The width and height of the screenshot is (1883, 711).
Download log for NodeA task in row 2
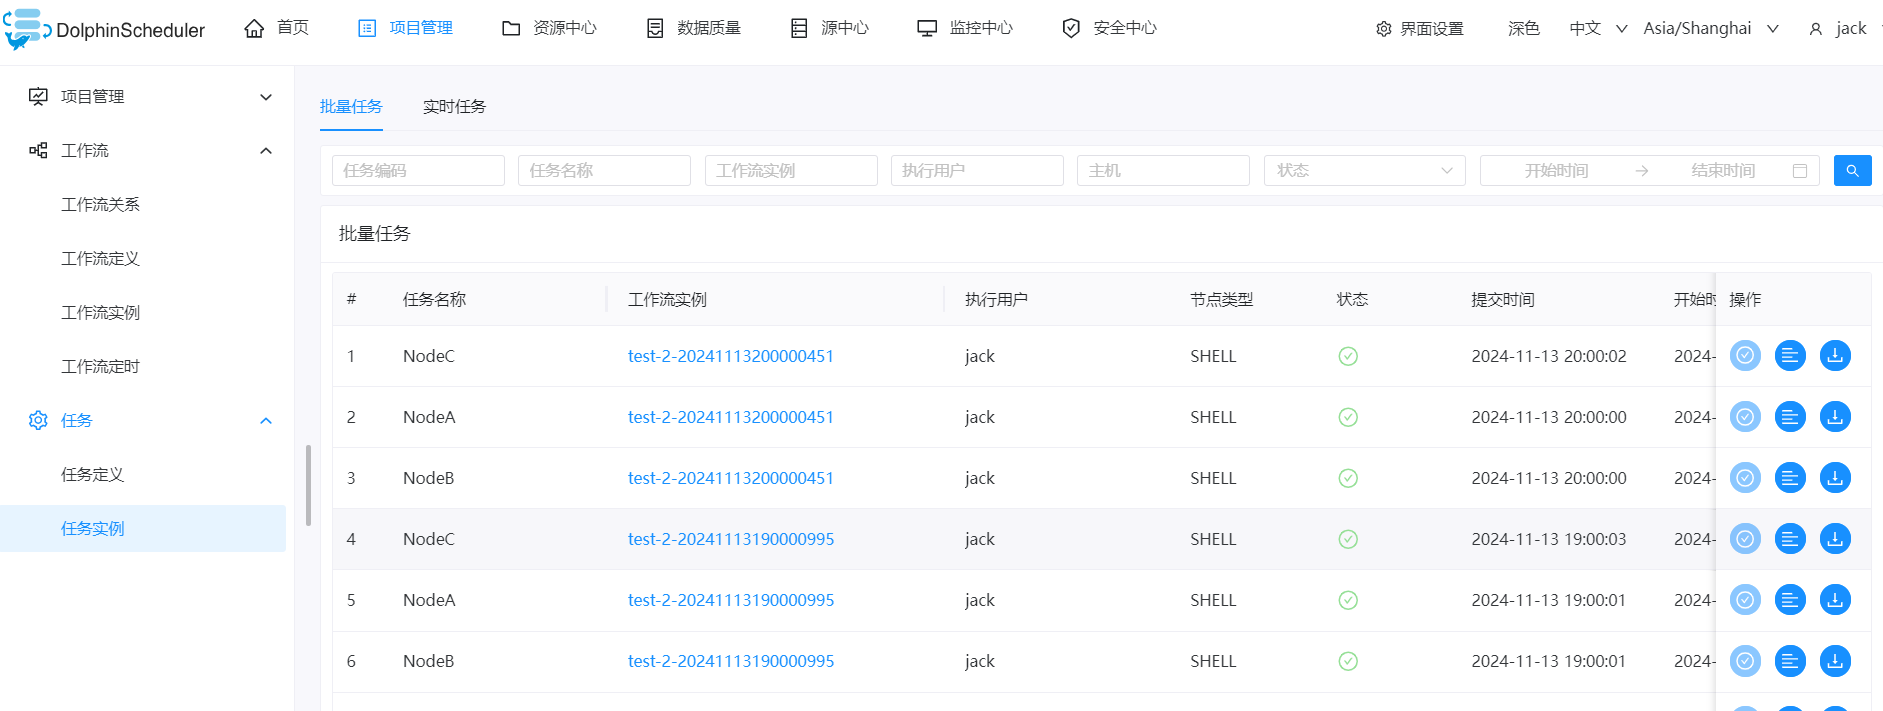coord(1835,417)
